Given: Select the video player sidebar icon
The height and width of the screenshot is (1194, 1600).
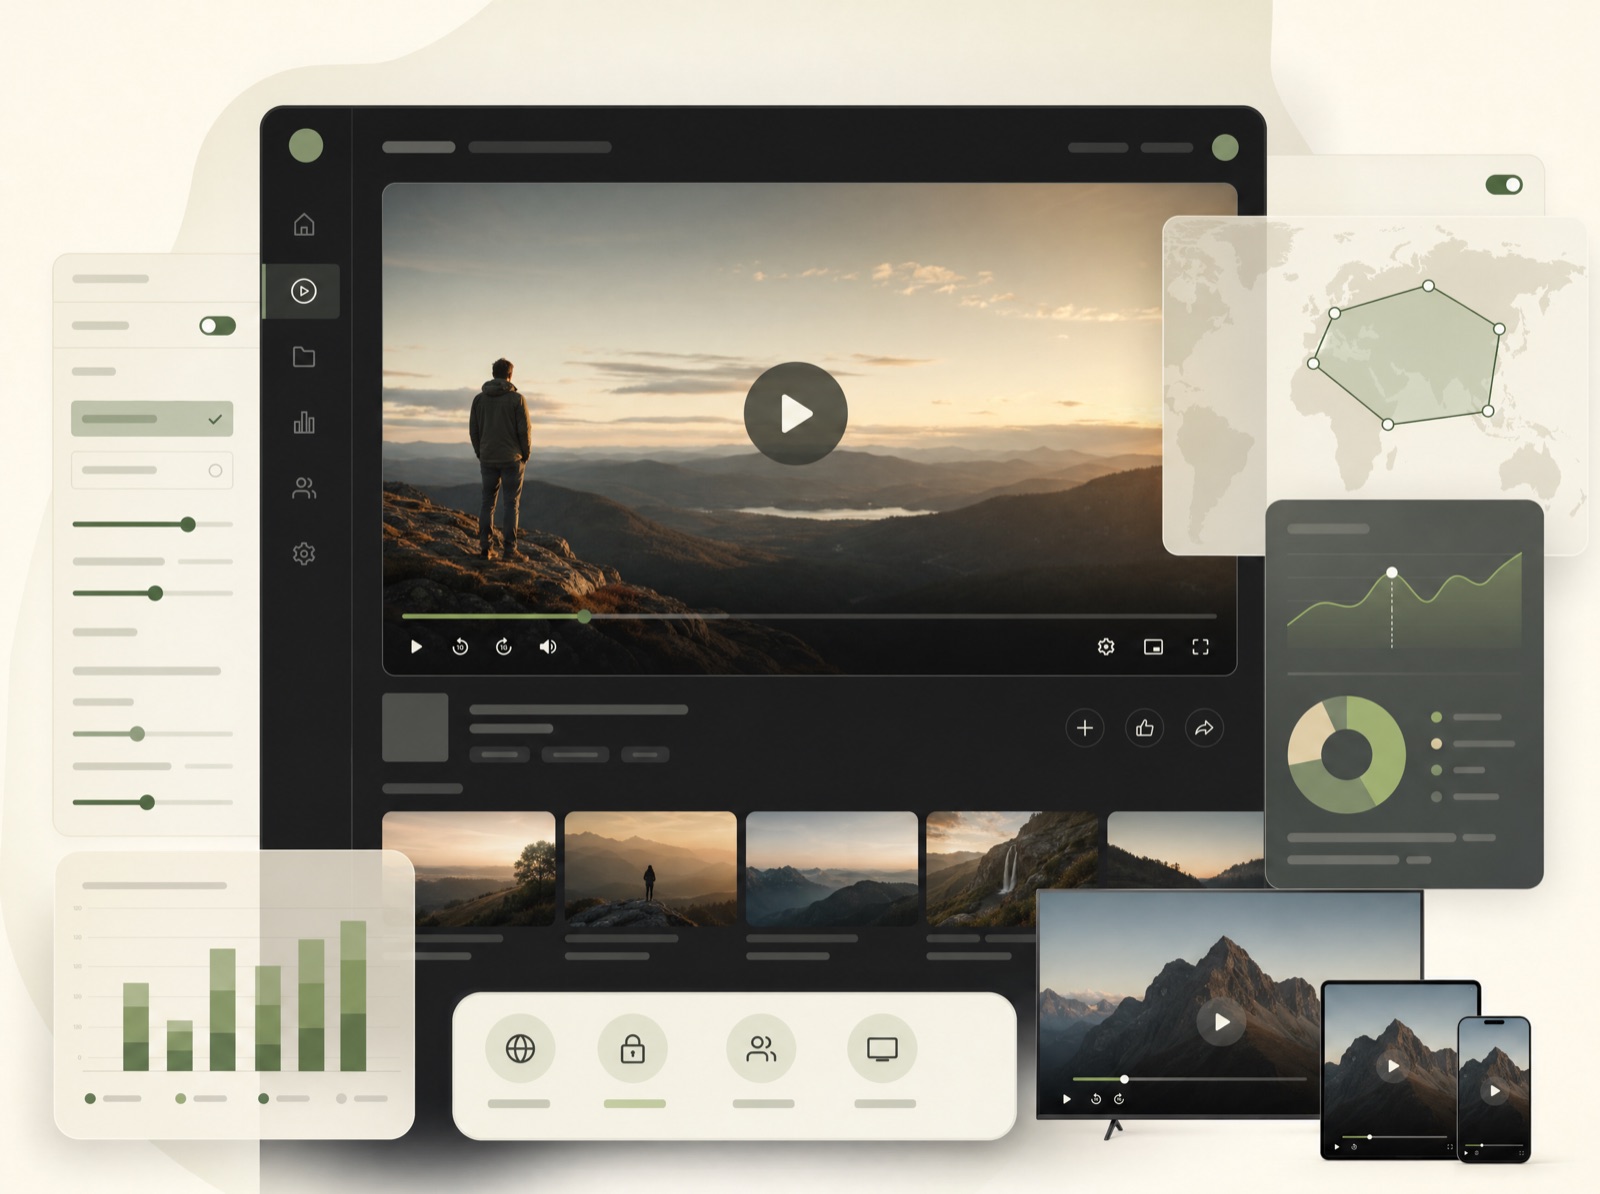Looking at the screenshot, I should (304, 291).
